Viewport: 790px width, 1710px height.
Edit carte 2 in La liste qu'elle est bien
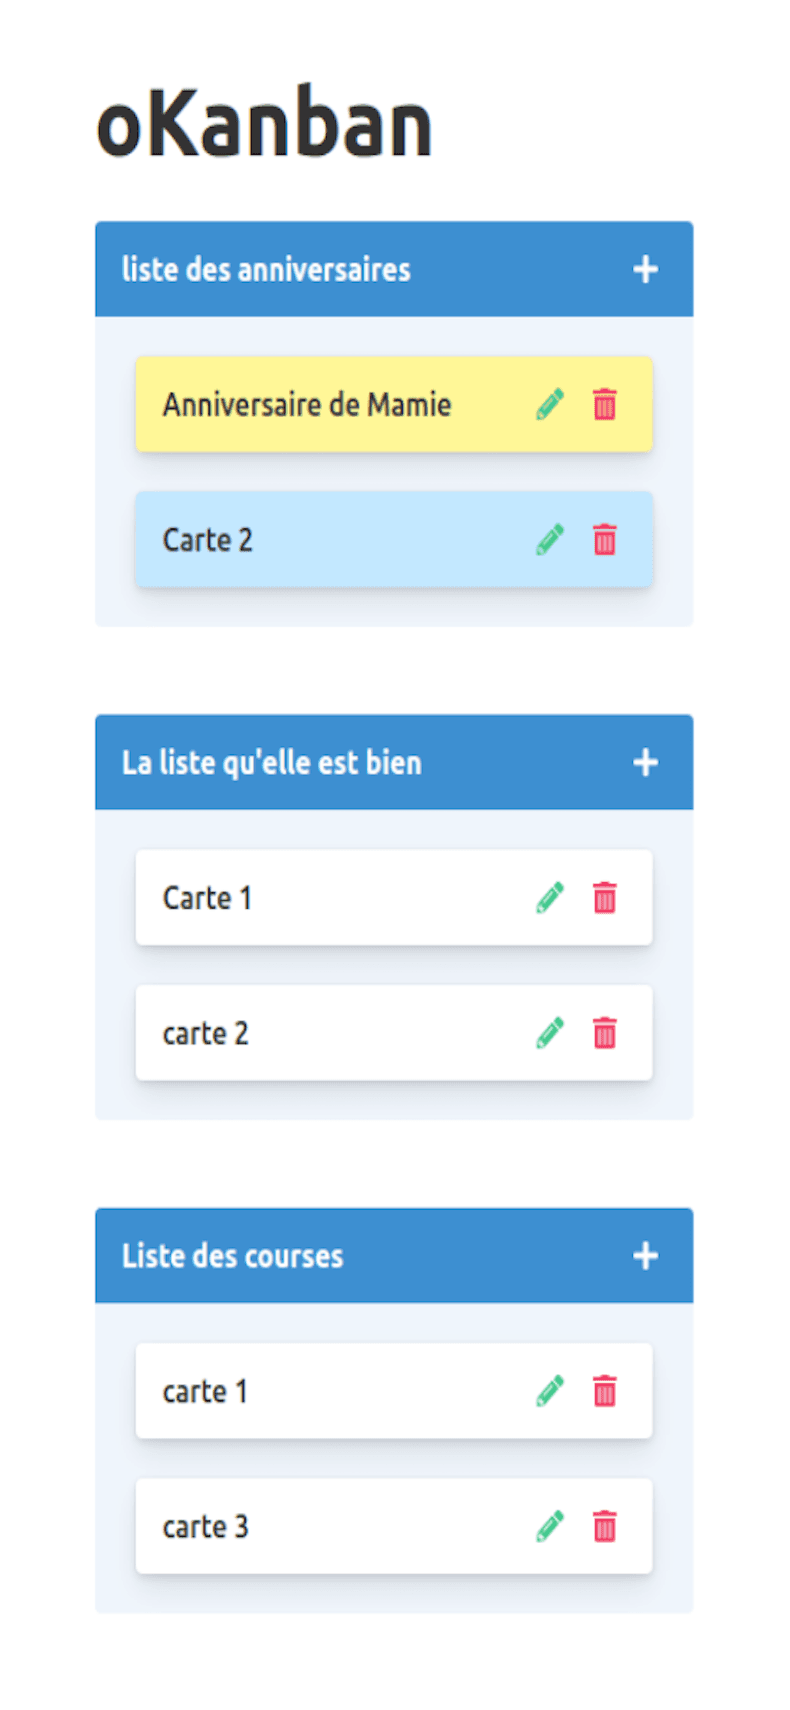click(550, 1033)
